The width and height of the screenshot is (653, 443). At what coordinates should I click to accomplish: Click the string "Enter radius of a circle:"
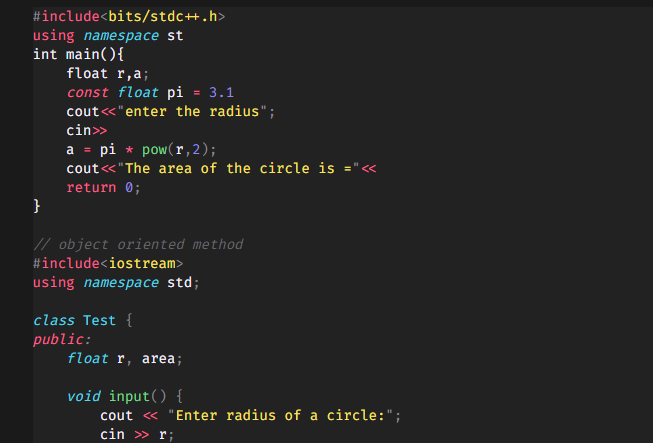point(280,416)
